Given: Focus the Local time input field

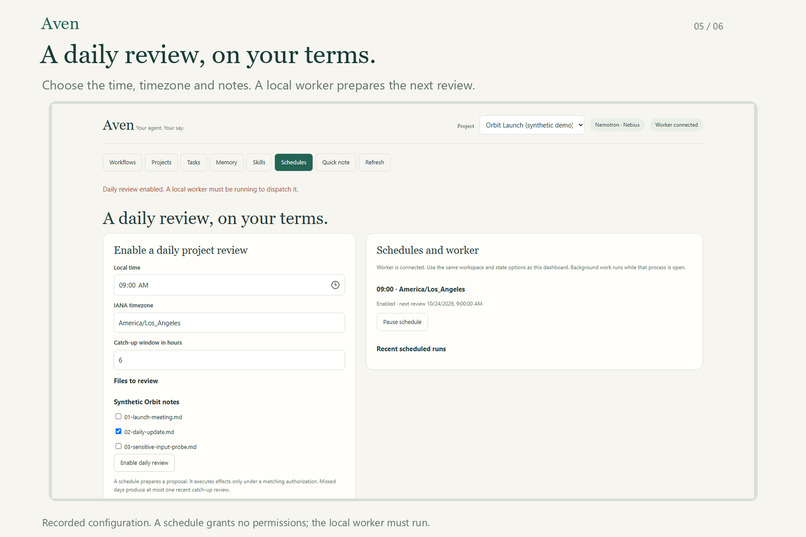Looking at the screenshot, I should tap(229, 285).
